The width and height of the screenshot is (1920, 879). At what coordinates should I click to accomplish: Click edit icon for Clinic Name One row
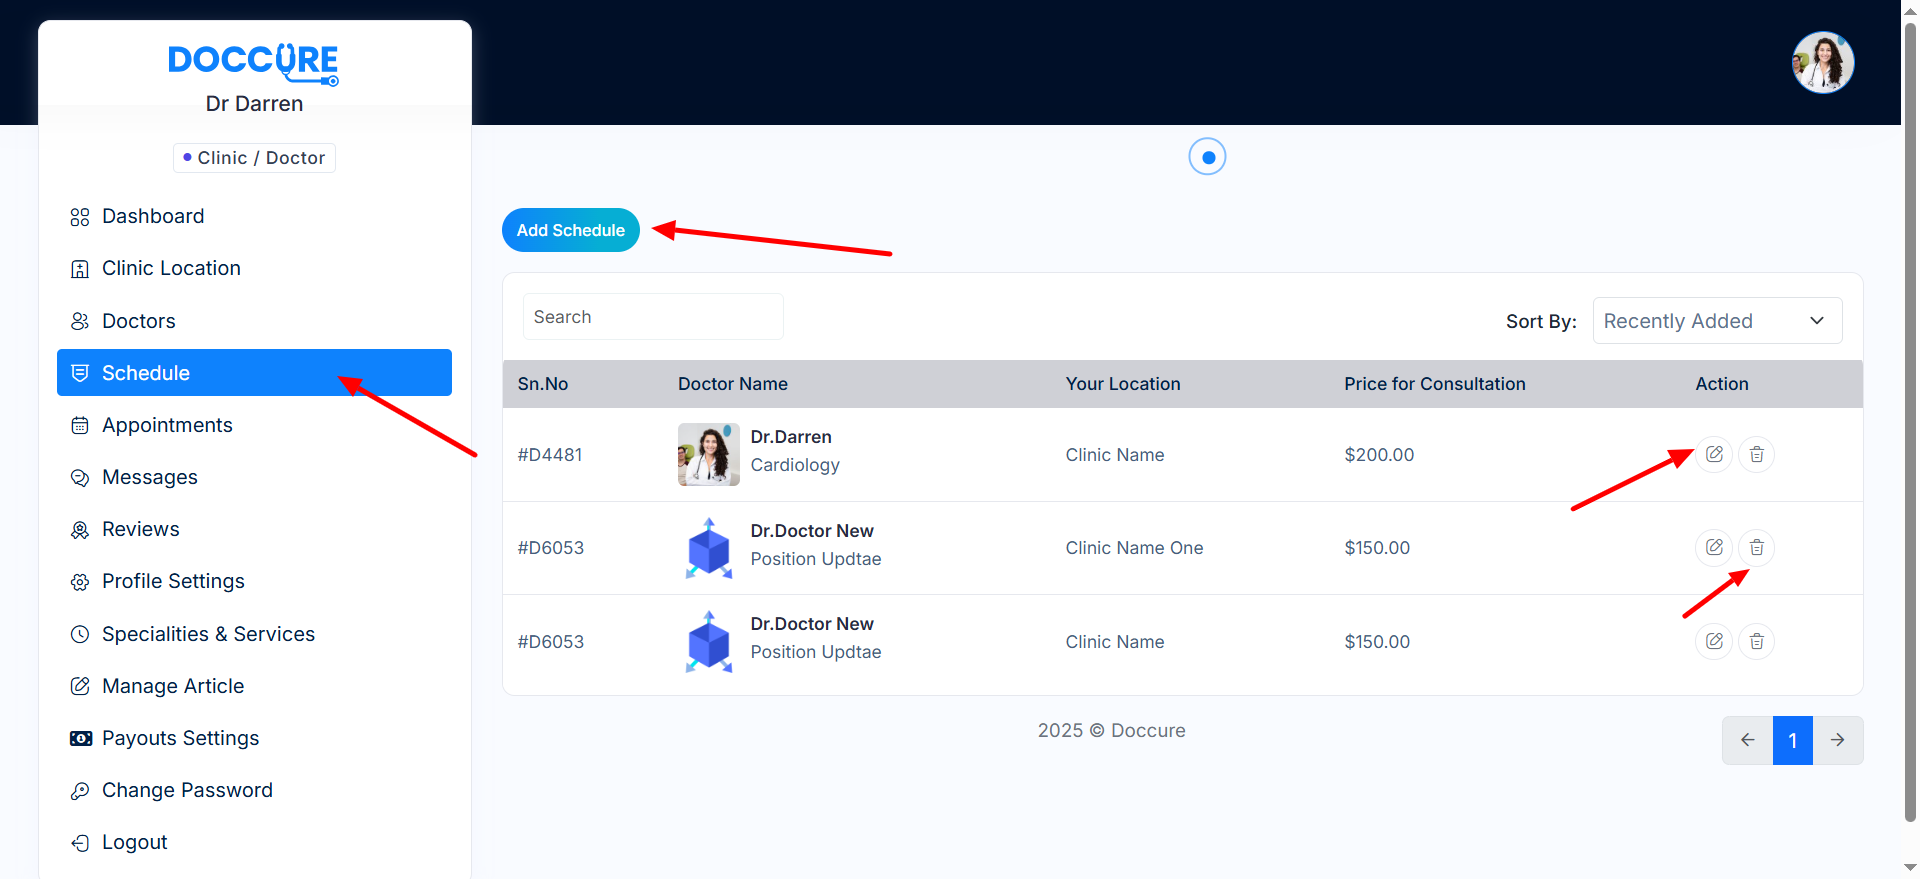point(1714,547)
